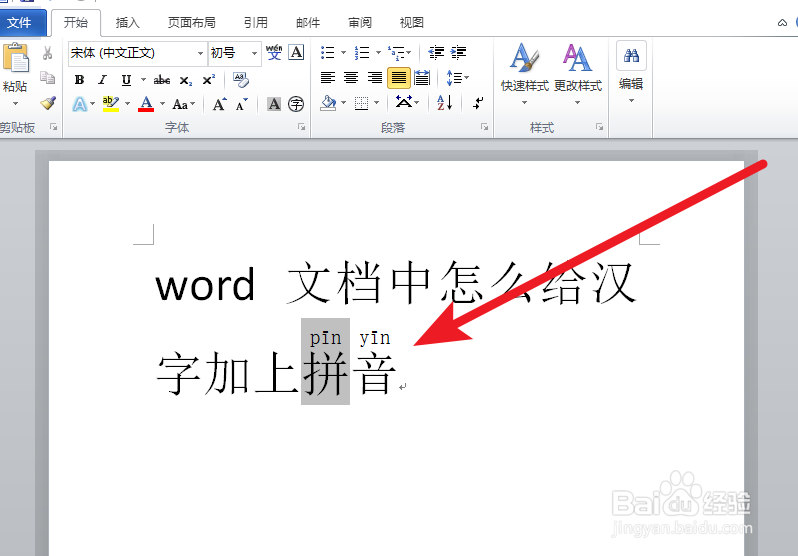
Task: Open the Styles pane launcher in 样式 group
Action: 600,127
